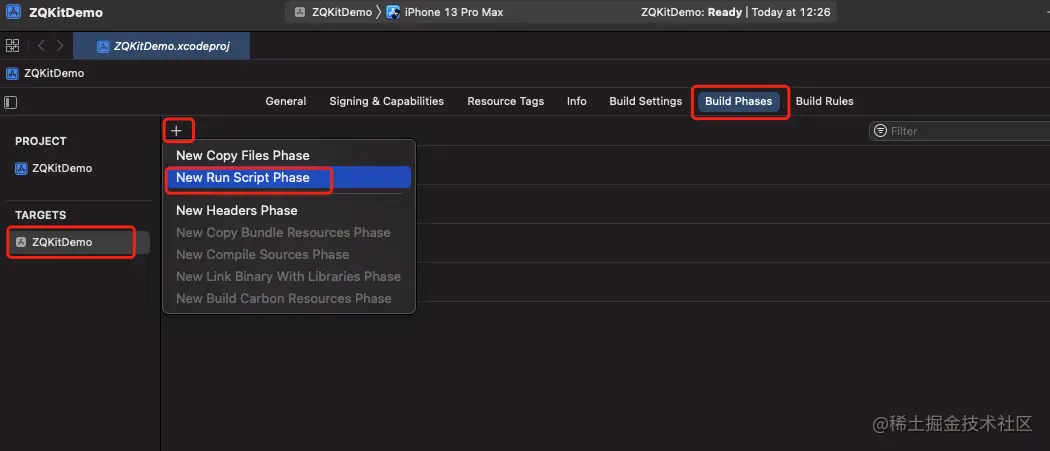This screenshot has width=1050, height=451.
Task: Select ZQKitDemo under TARGETS
Action: click(x=78, y=242)
